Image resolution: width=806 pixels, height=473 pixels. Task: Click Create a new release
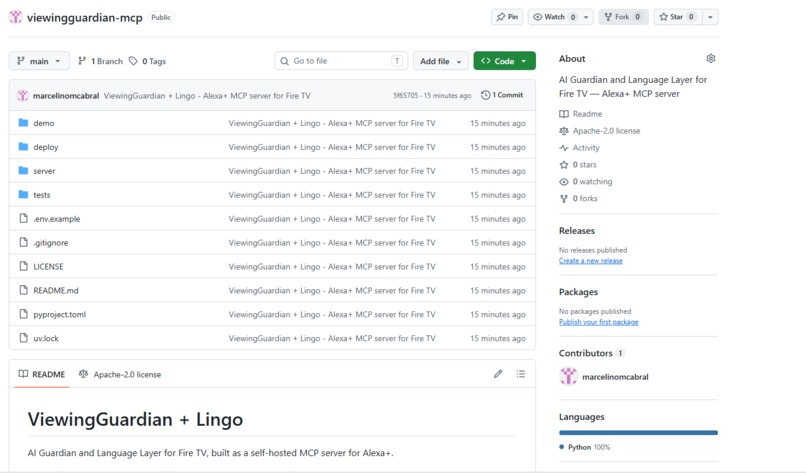pos(591,261)
